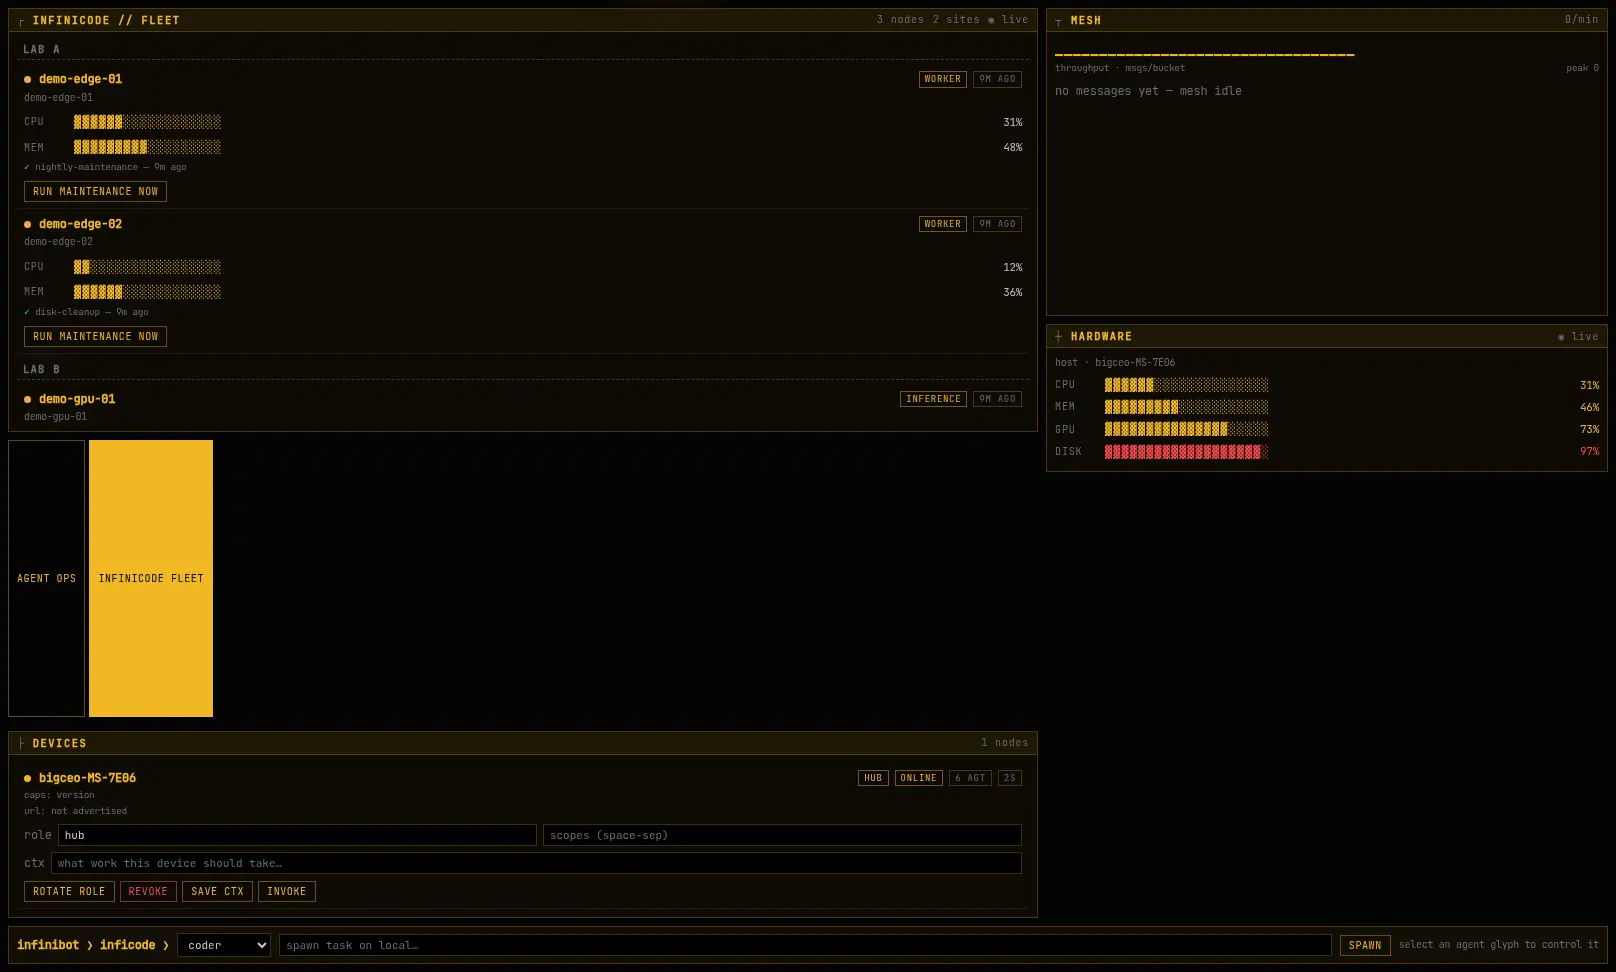Open the coder agent type dropdown
Screen dimensions: 1616x972
[224, 945]
